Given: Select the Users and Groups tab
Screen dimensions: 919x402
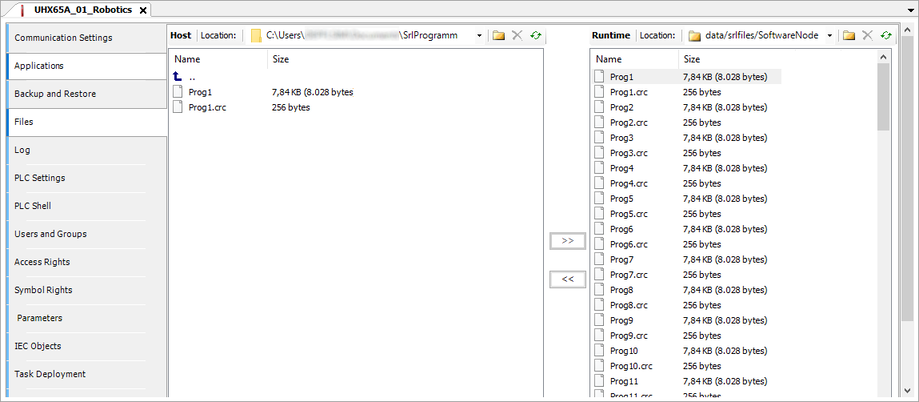Looking at the screenshot, I should click(x=84, y=234).
